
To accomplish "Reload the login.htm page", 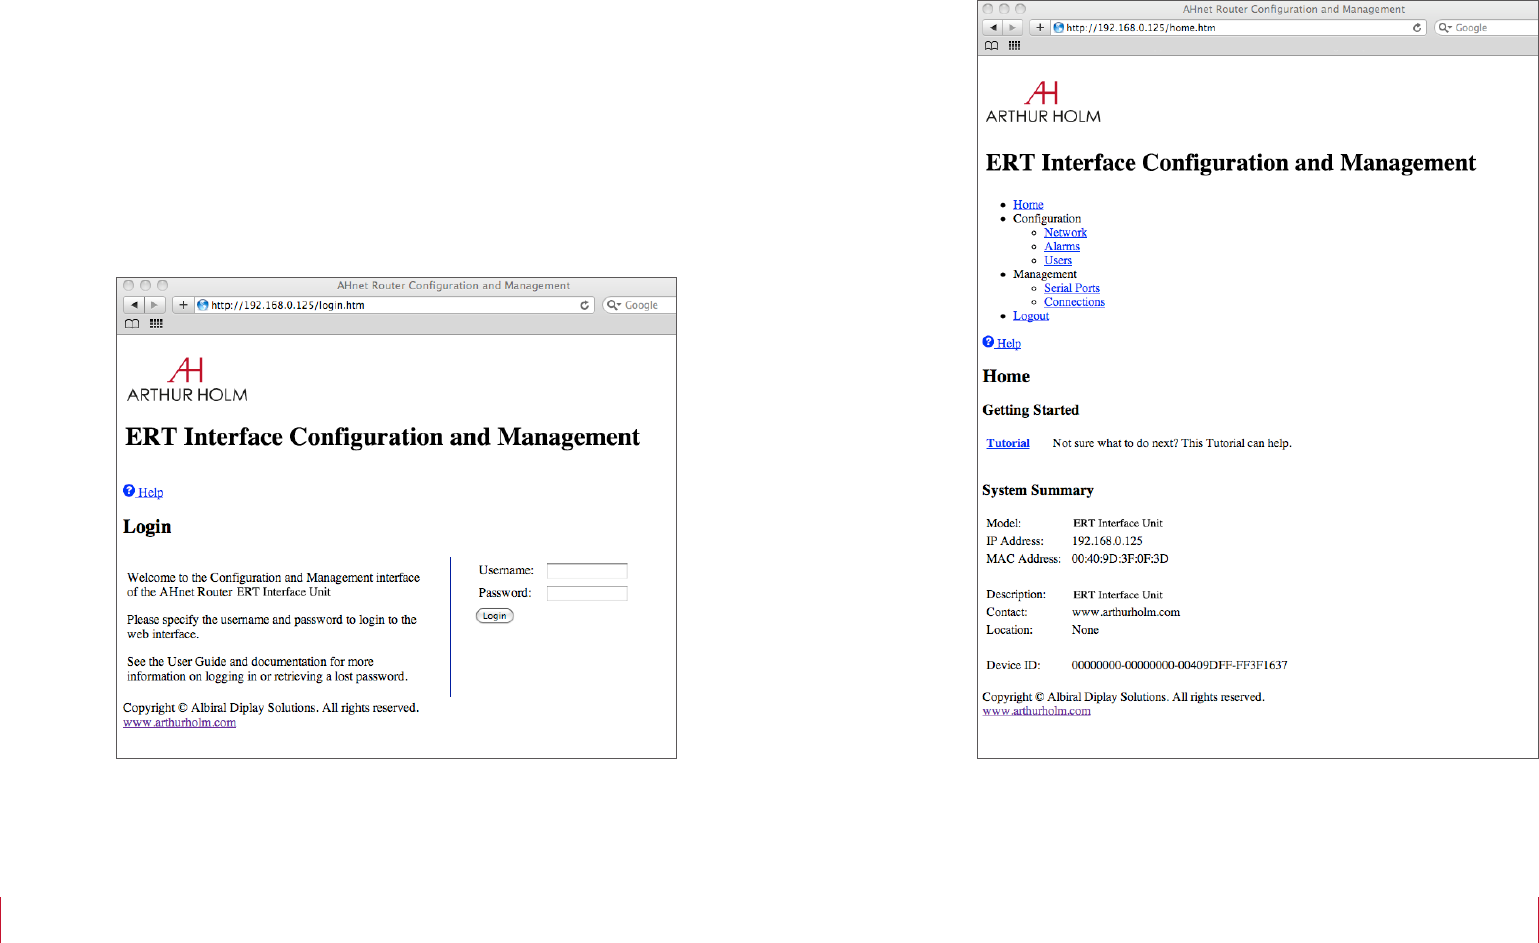I will coord(585,305).
